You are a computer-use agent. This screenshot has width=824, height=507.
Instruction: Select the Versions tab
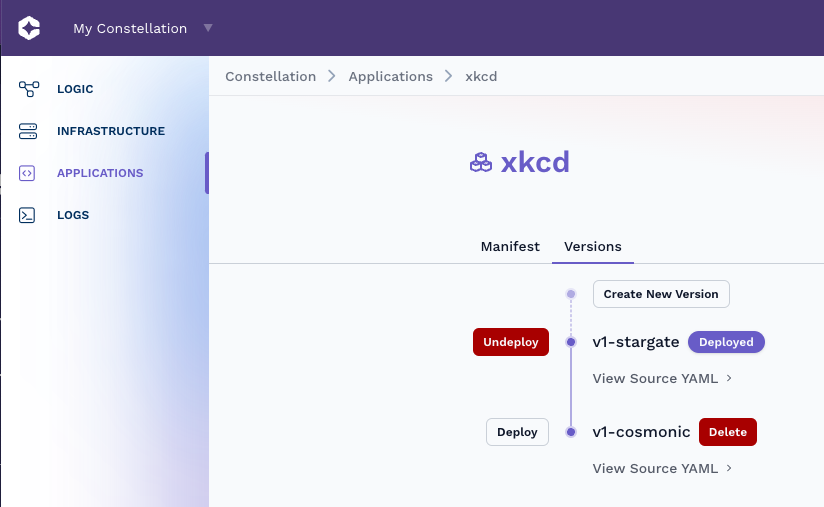pyautogui.click(x=593, y=246)
